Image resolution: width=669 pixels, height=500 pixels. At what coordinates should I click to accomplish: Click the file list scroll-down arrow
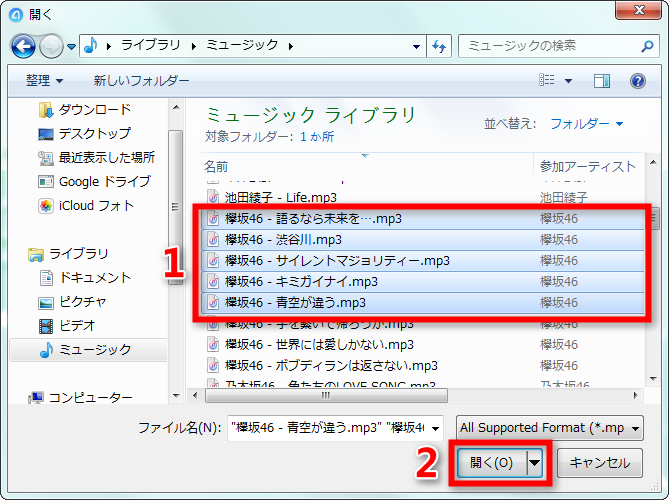653,378
